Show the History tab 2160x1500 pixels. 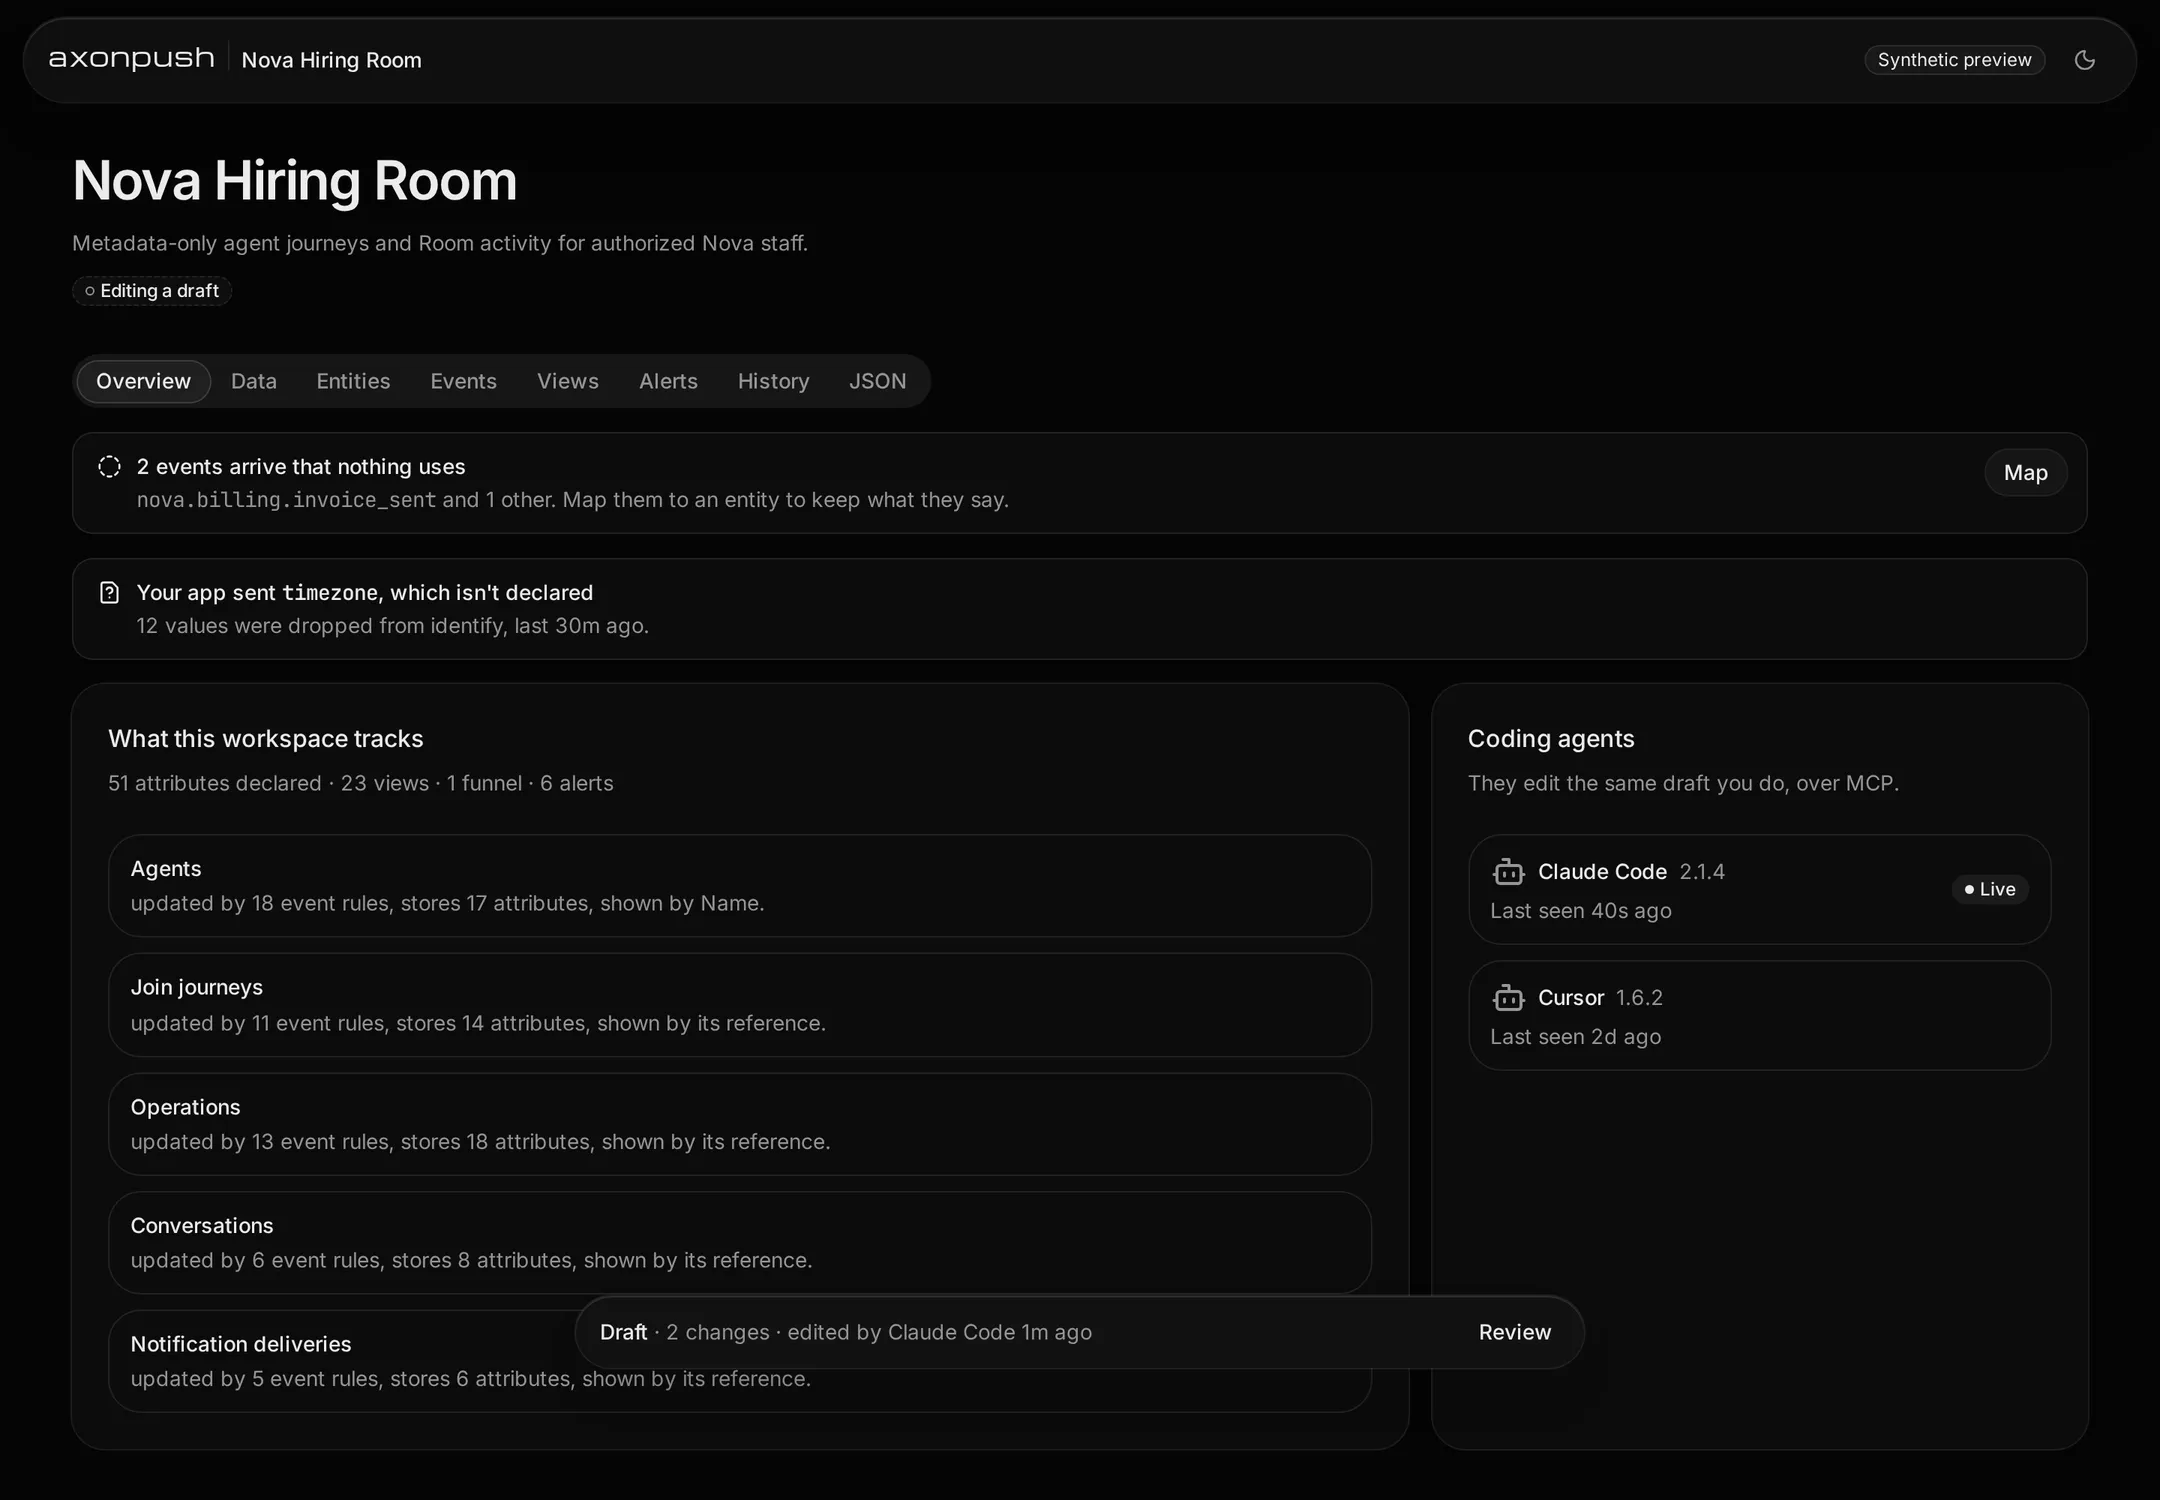tap(773, 381)
